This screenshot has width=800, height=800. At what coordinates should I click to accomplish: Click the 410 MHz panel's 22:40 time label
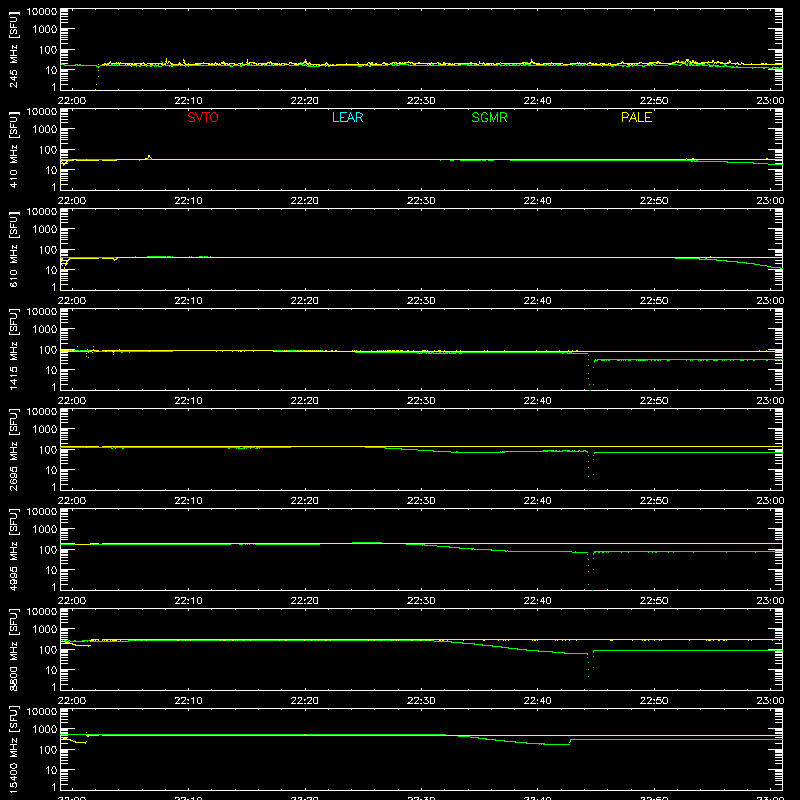537,201
